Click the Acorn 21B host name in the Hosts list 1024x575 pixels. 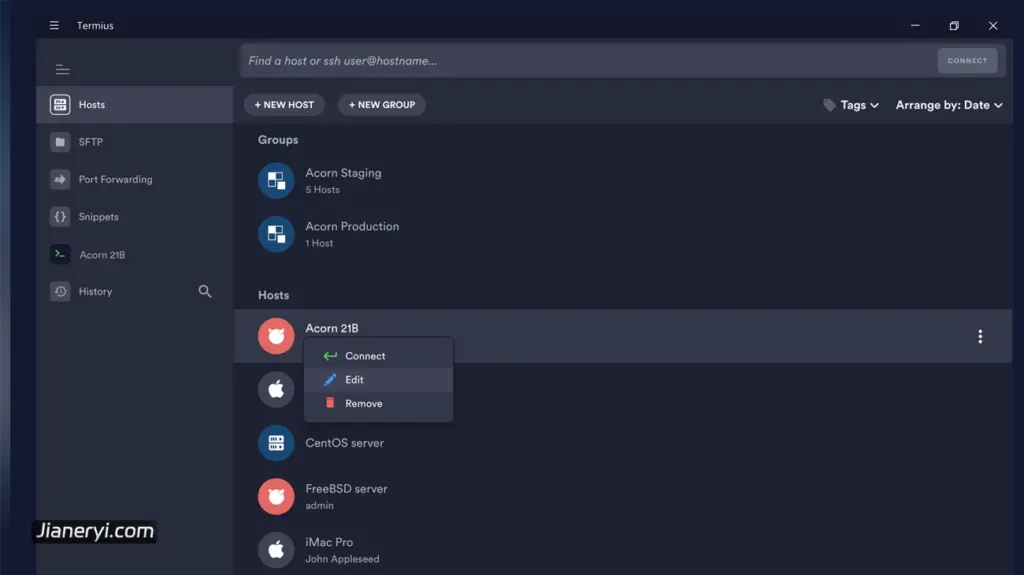[x=332, y=328]
